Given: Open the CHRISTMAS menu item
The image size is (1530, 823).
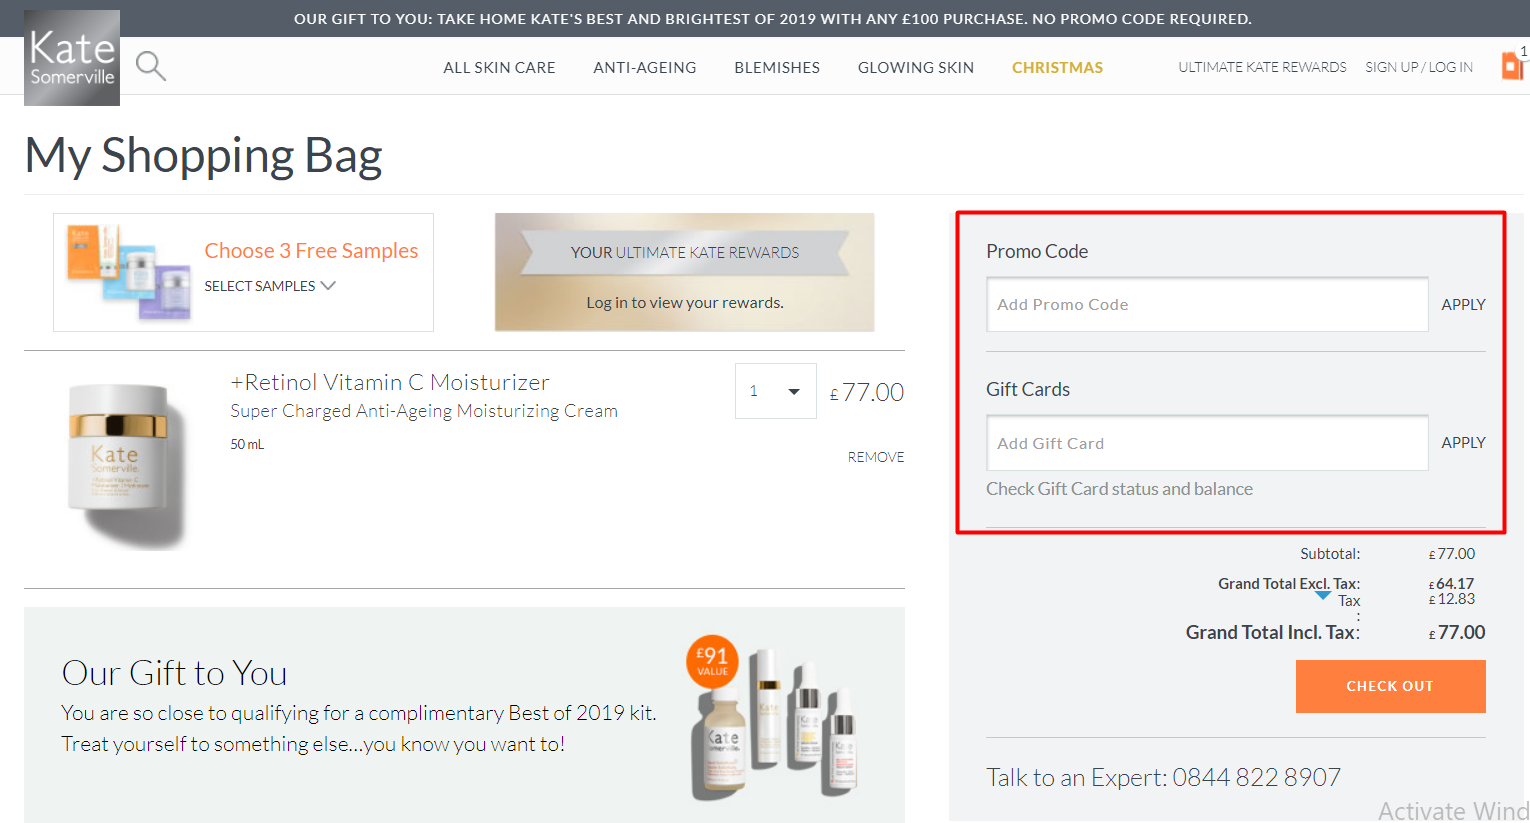Looking at the screenshot, I should coord(1057,67).
